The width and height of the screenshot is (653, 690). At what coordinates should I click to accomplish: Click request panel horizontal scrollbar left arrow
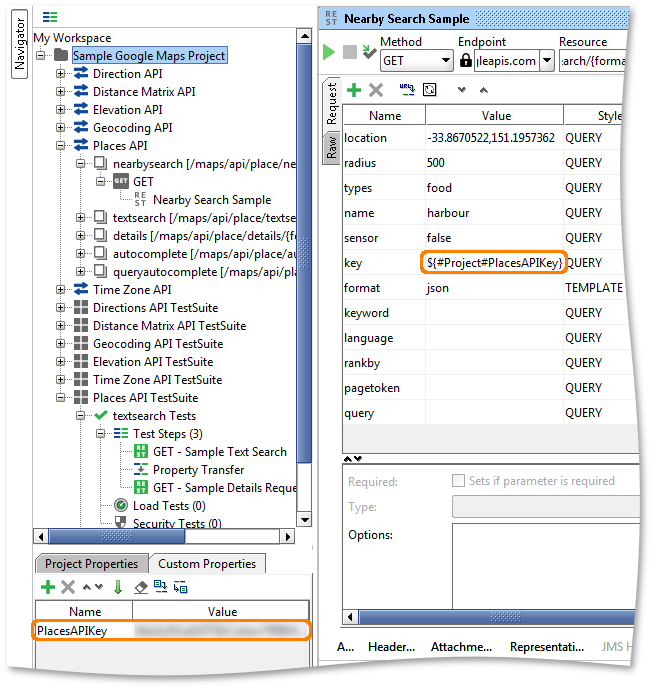(350, 617)
